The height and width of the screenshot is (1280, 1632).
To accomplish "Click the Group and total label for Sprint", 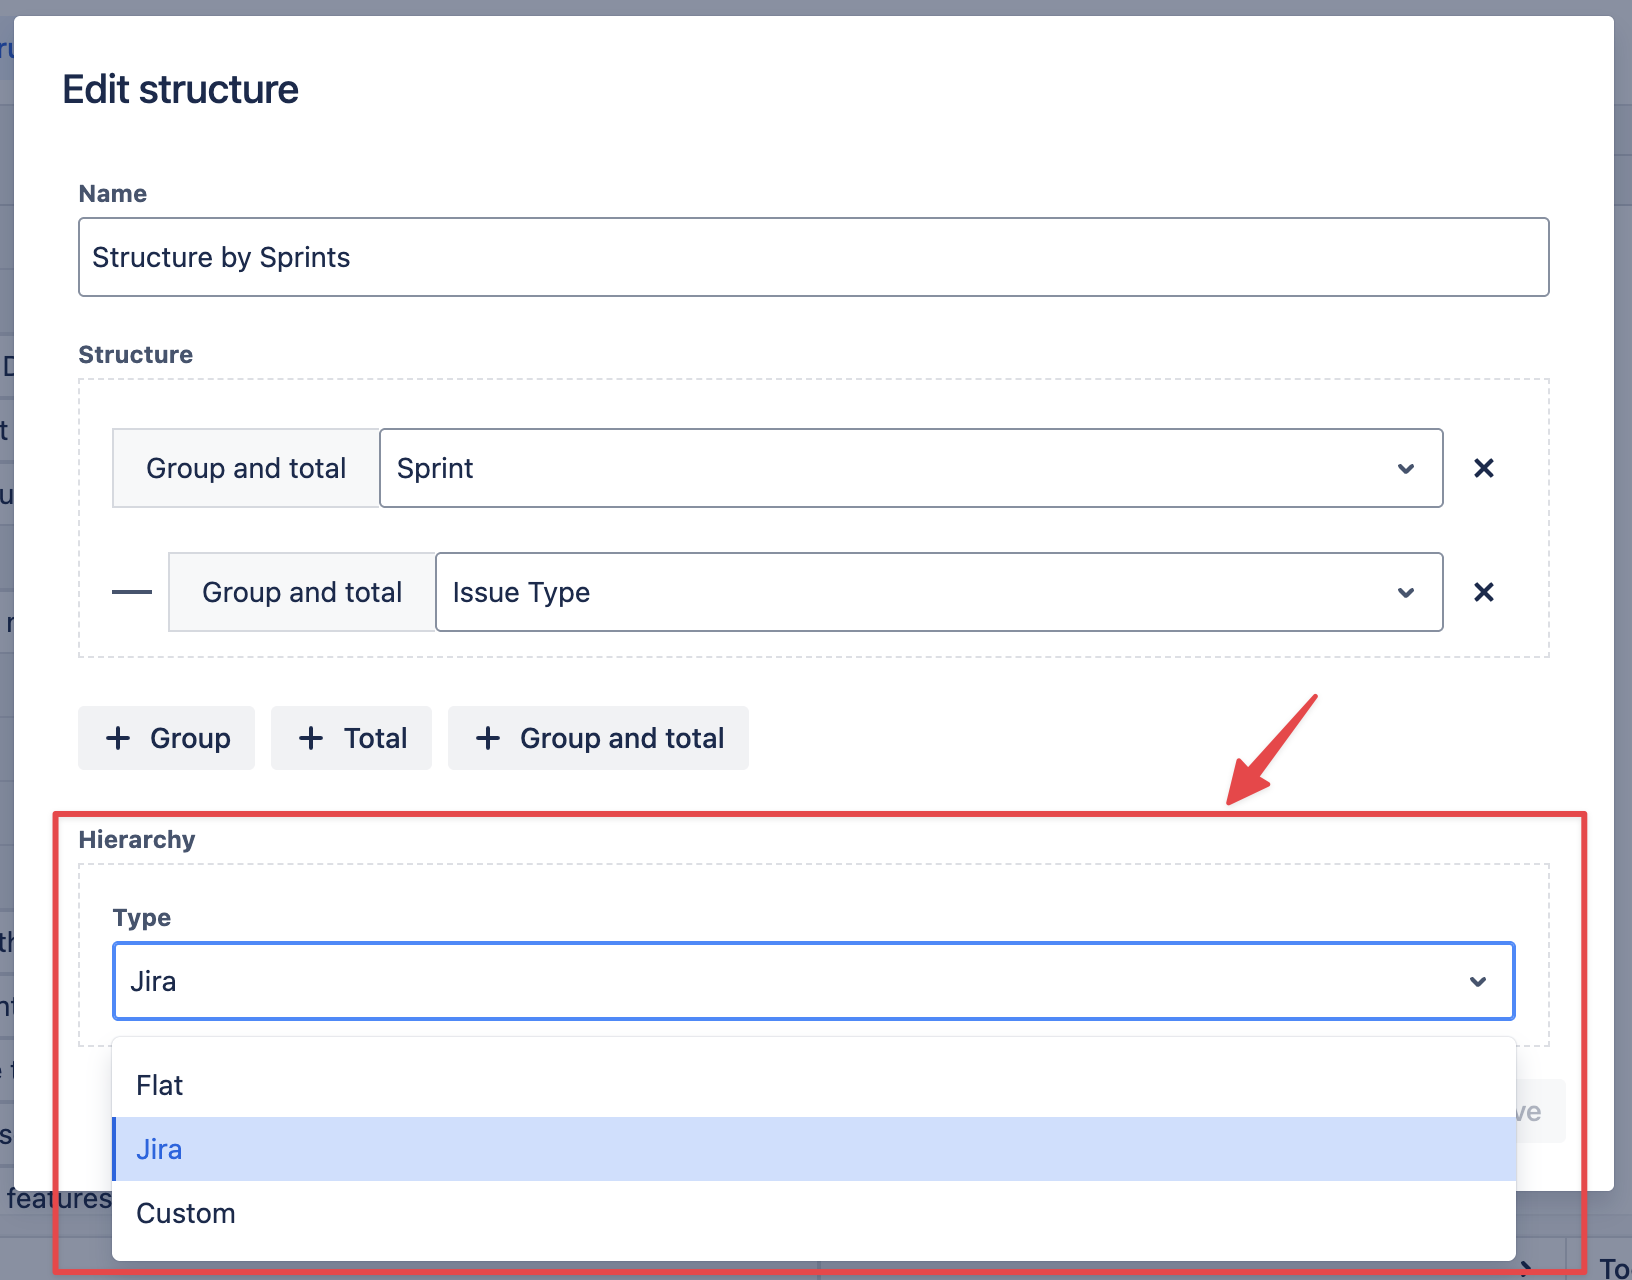I will pyautogui.click(x=246, y=468).
